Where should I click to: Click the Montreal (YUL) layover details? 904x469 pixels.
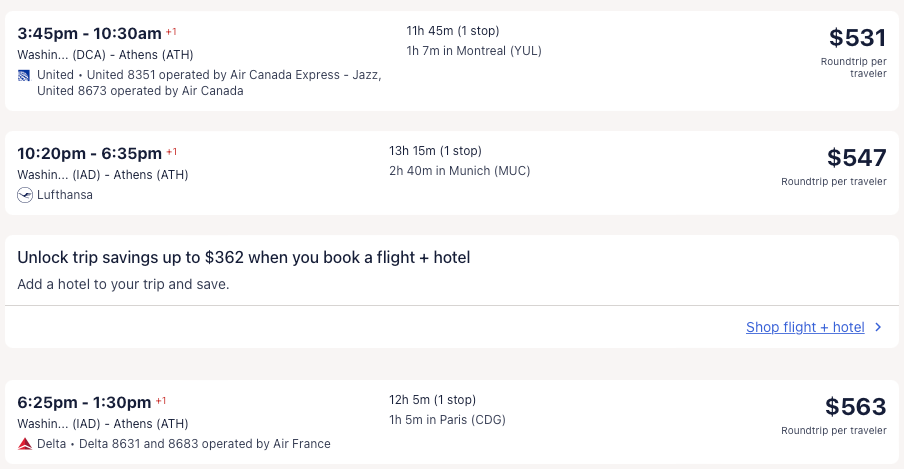tap(474, 51)
